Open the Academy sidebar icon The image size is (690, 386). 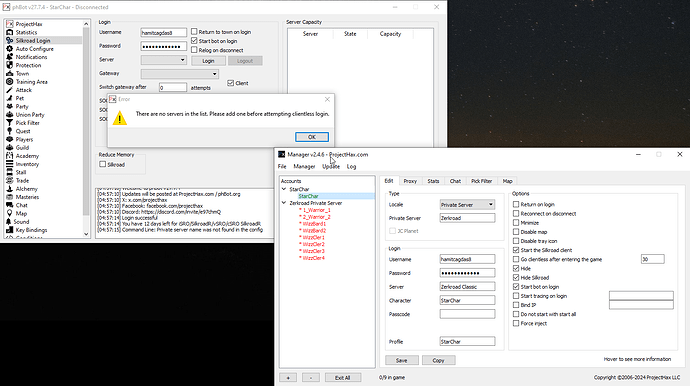pos(10,156)
